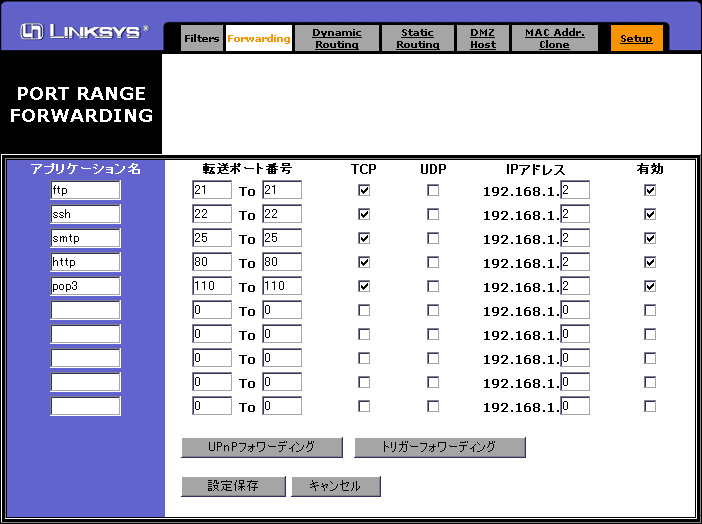Screen dimensions: 702x524
Task: Uncheck TCP for the ssh row
Action: [x=364, y=215]
